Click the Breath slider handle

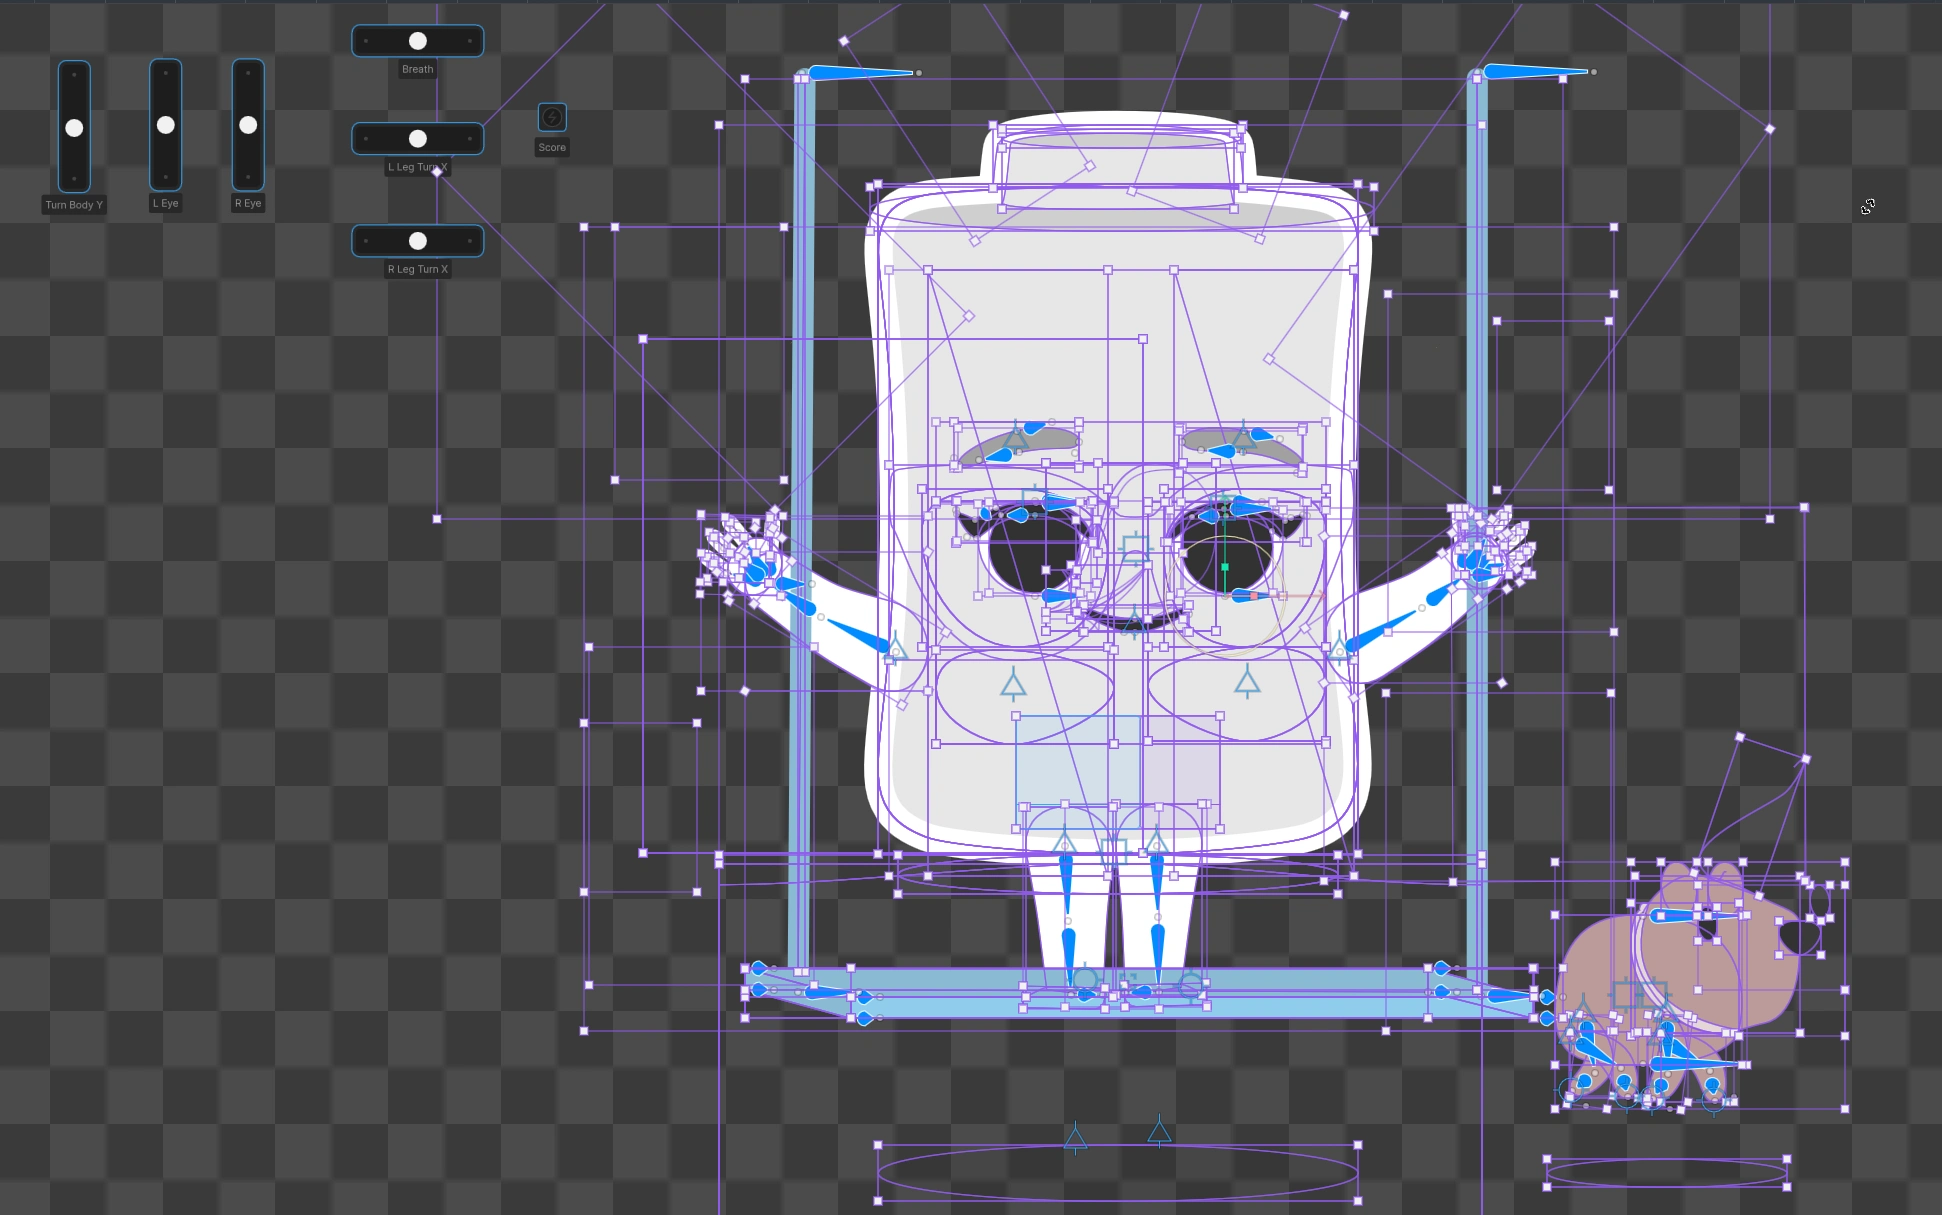(417, 40)
